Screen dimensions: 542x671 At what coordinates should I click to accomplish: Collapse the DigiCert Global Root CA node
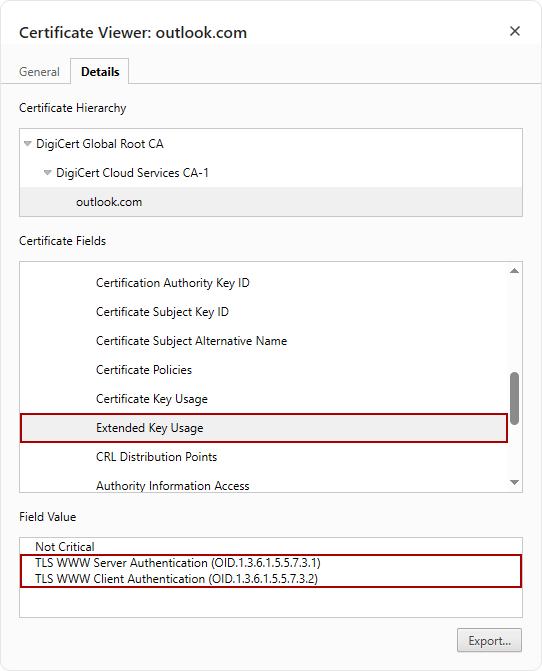pos(28,144)
